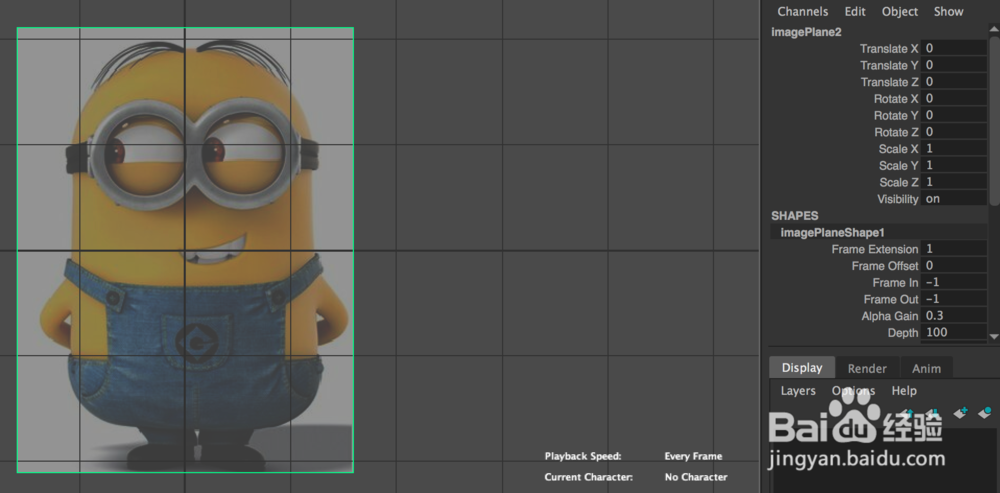
Task: Select the Rotate Y attribute label
Action: coord(896,115)
